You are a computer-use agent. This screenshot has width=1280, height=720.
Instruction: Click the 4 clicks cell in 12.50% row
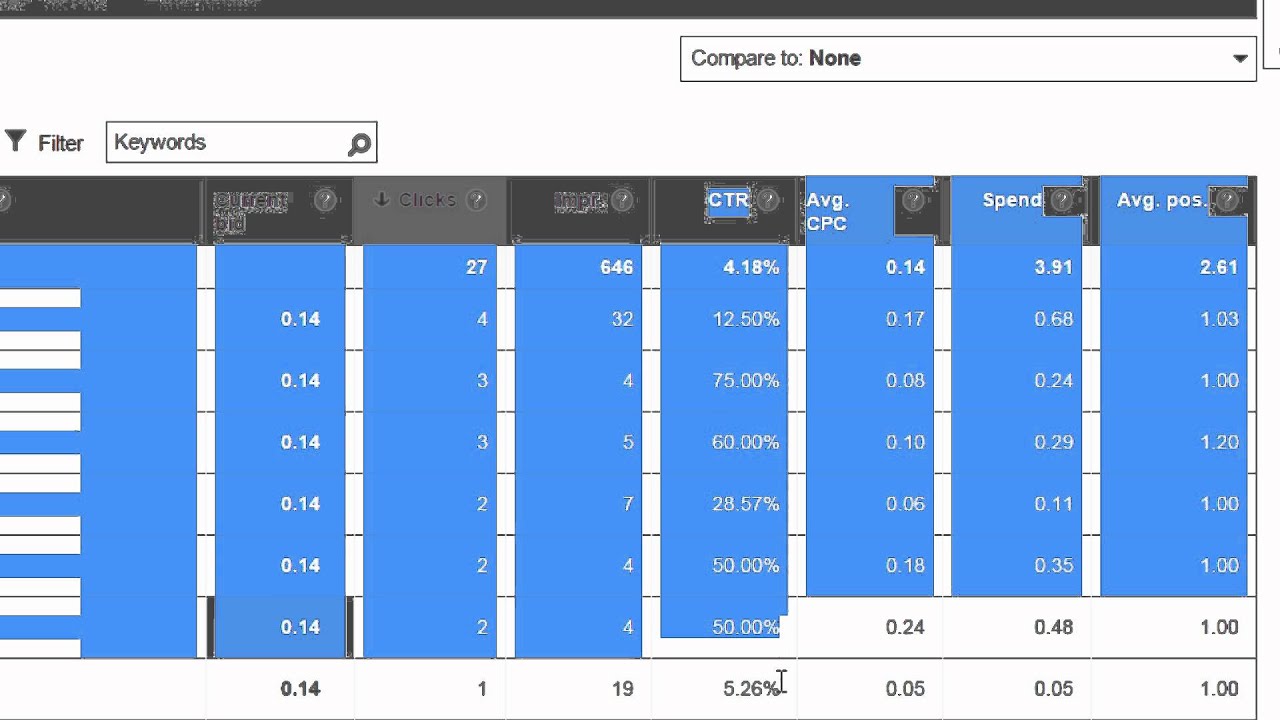coord(482,319)
